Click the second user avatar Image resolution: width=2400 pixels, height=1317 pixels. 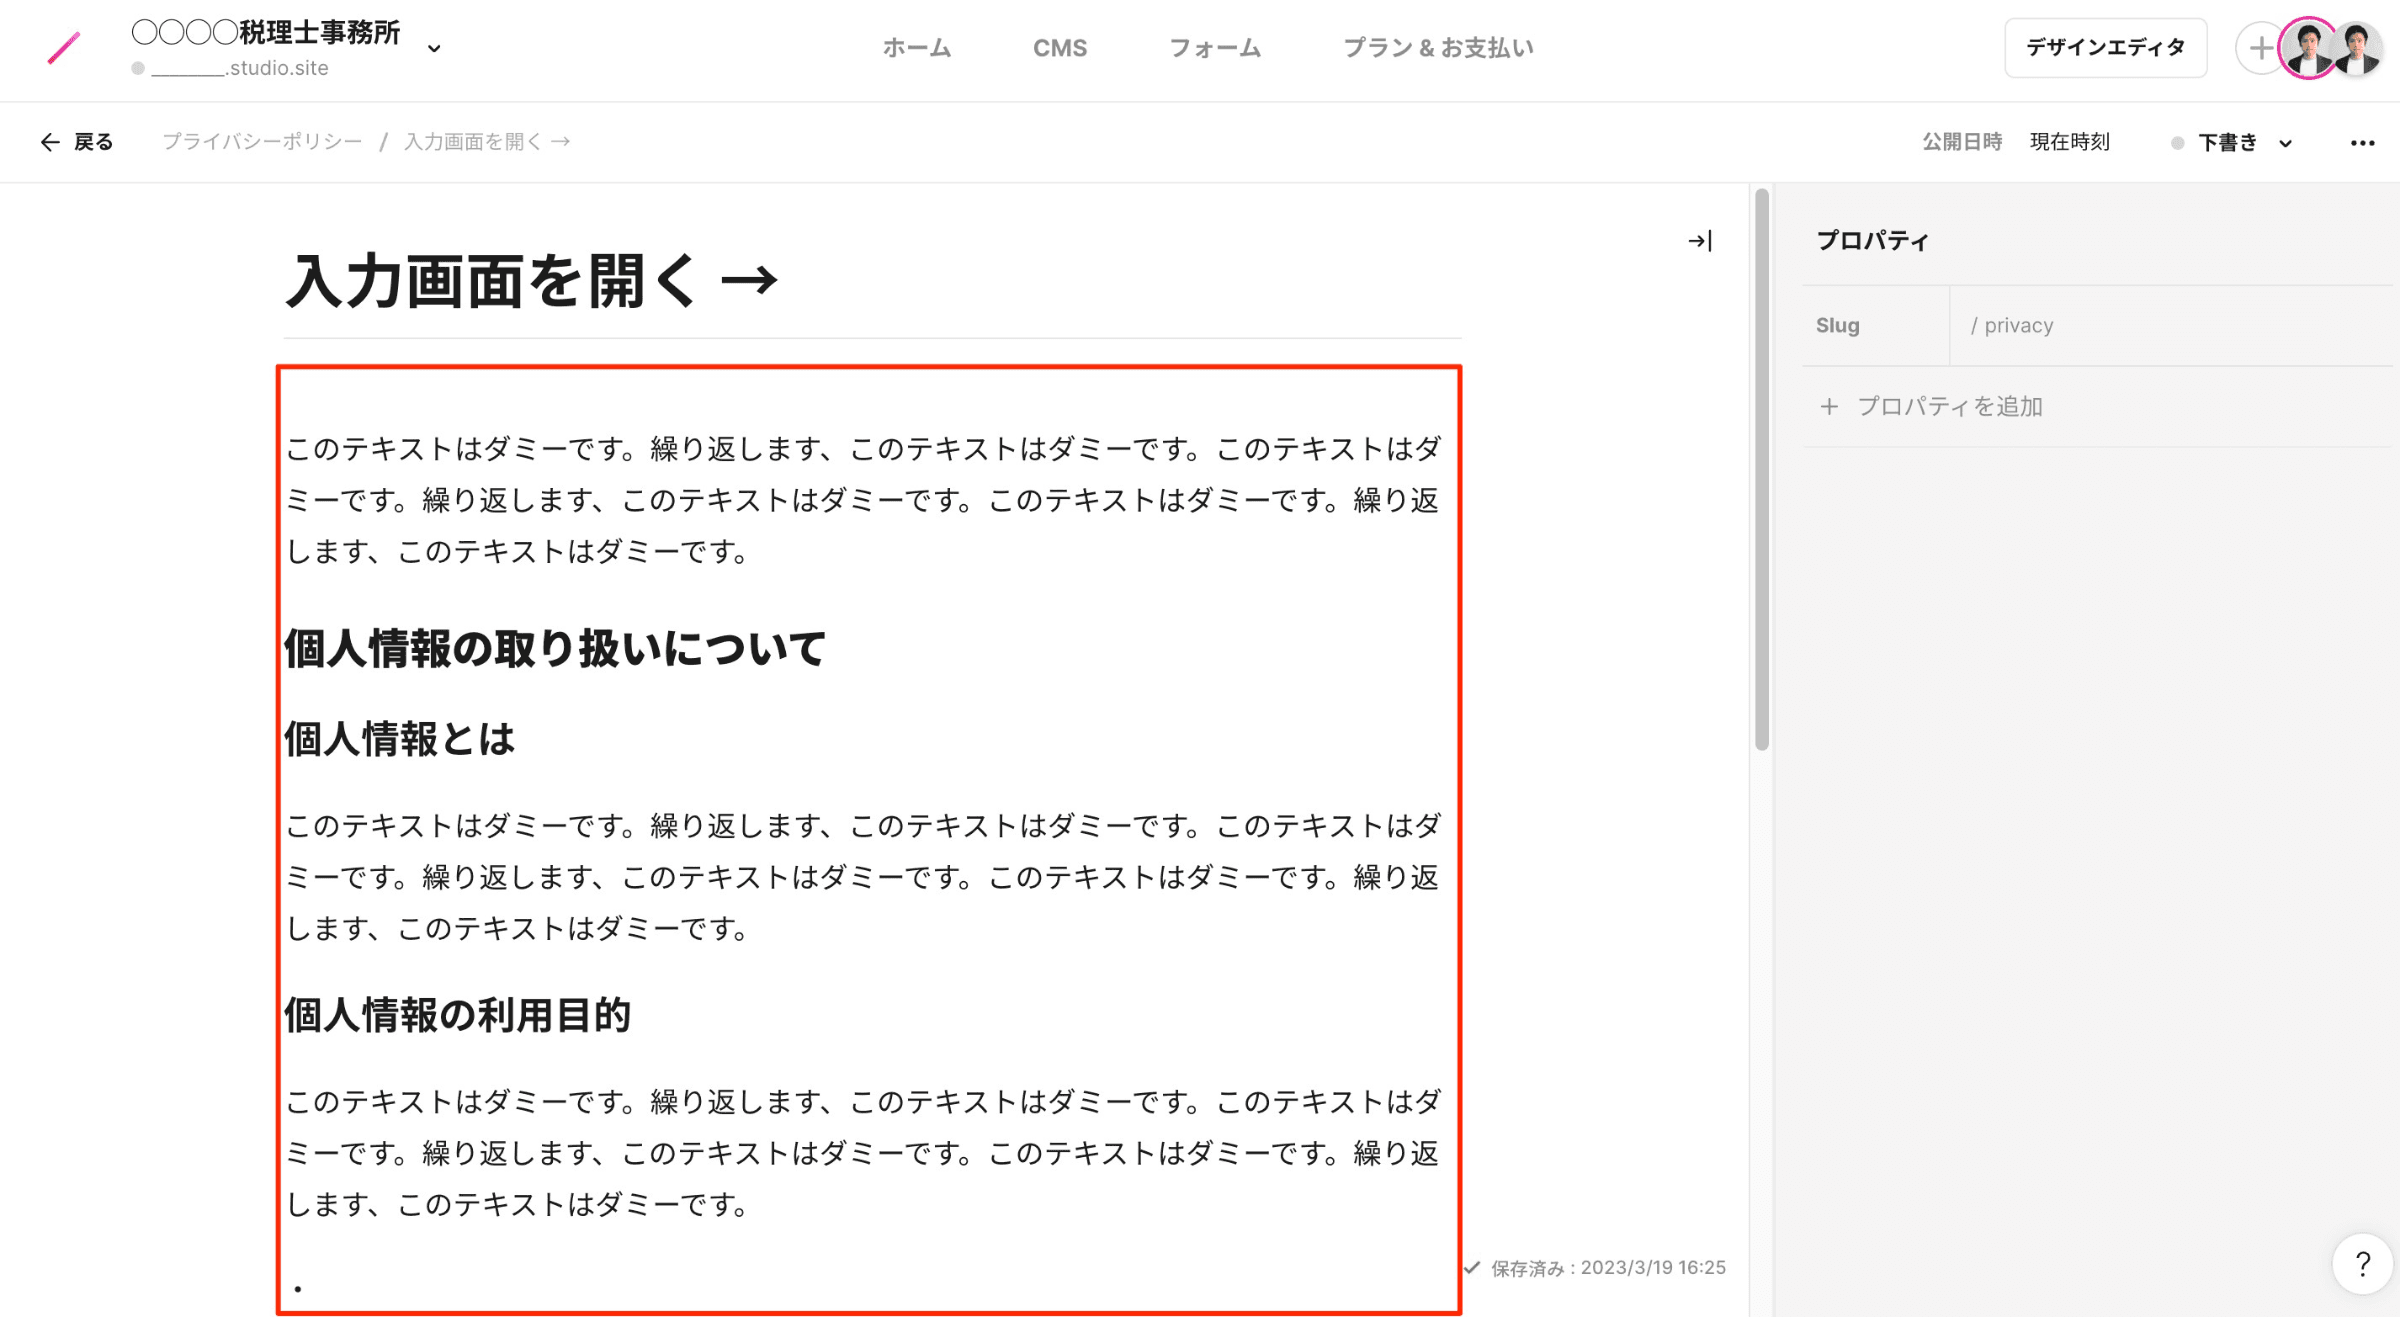(2360, 48)
